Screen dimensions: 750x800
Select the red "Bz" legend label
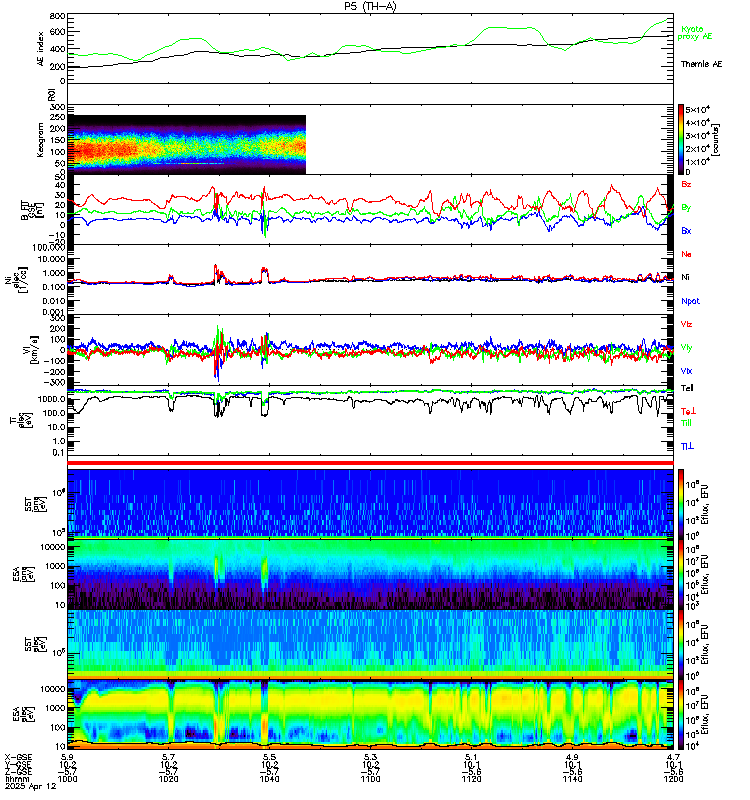(x=686, y=184)
